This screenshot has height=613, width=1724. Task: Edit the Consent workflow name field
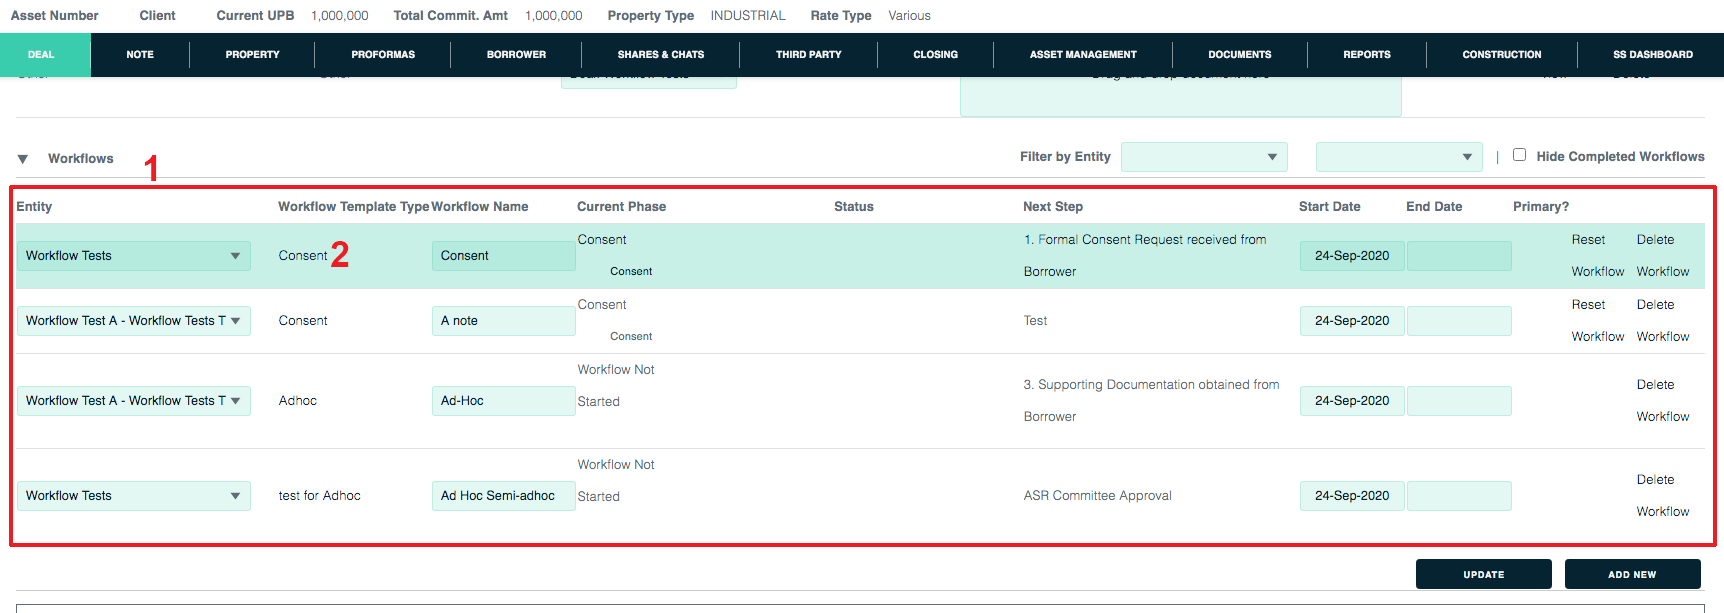[503, 256]
